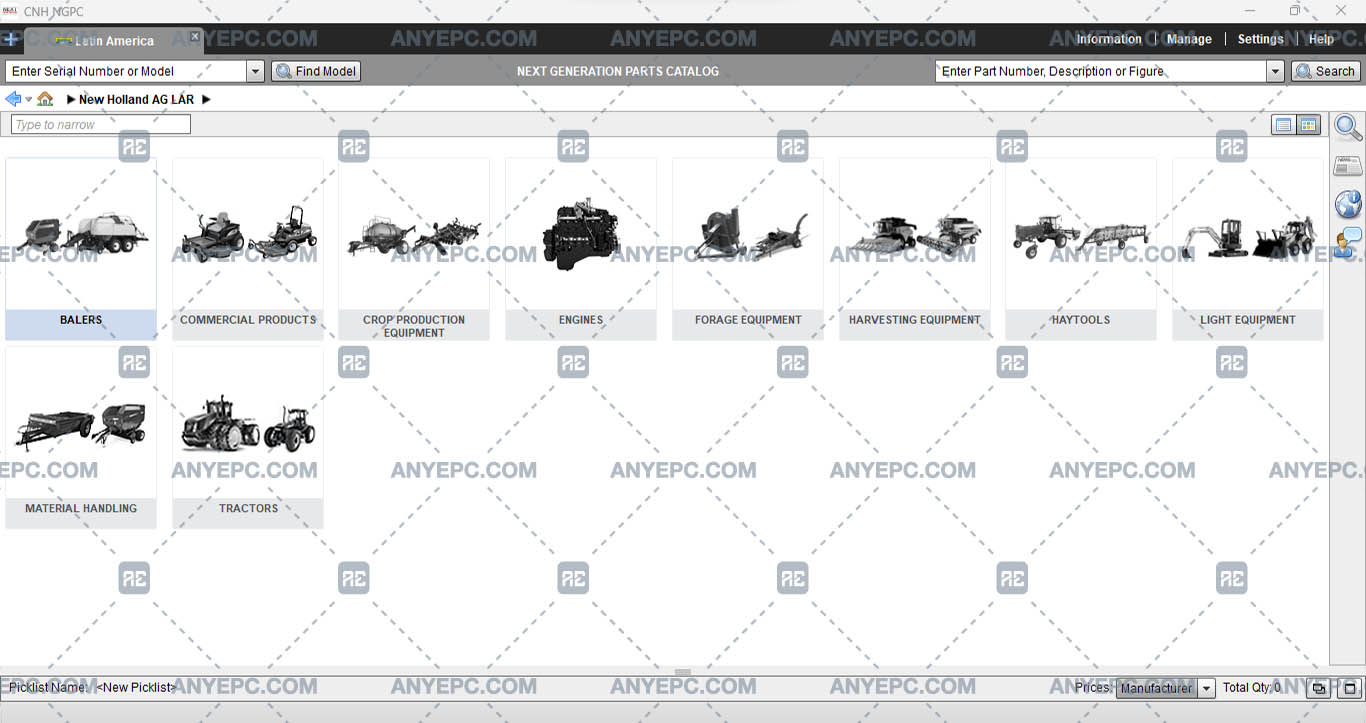Open globe information sidebar icon
The width and height of the screenshot is (1366, 723).
tap(1348, 204)
